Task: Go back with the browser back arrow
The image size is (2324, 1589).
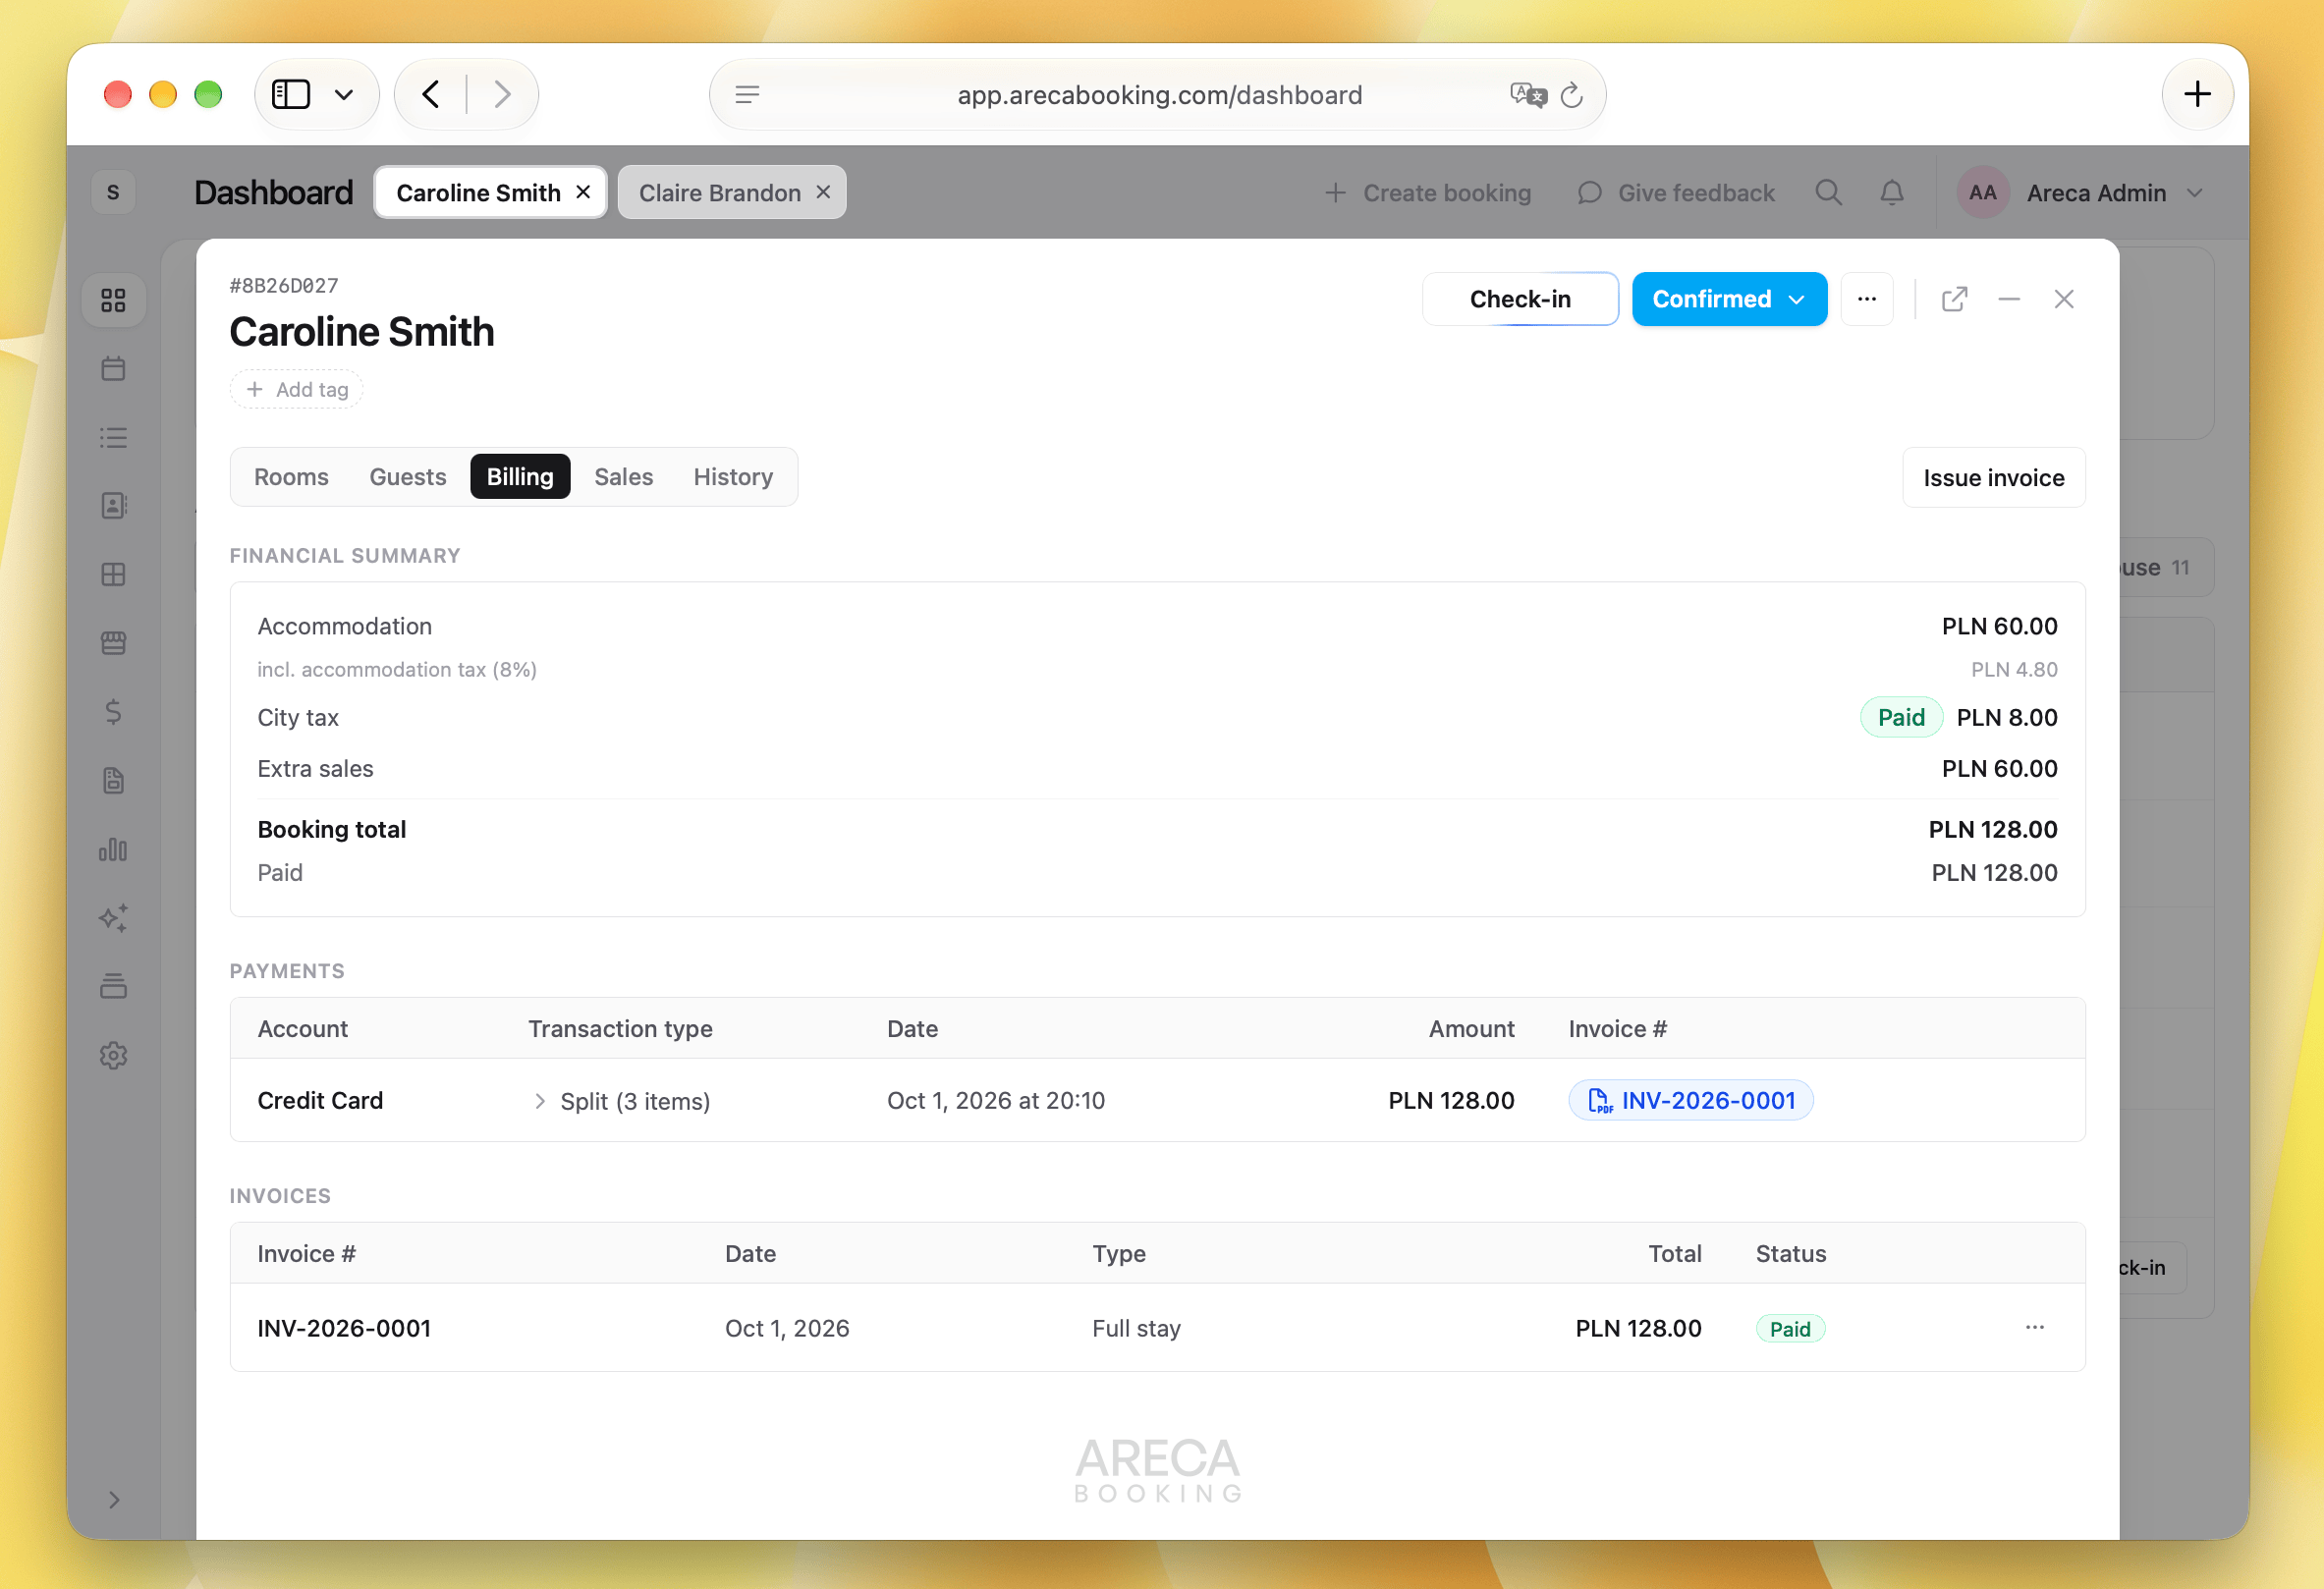Action: point(431,94)
